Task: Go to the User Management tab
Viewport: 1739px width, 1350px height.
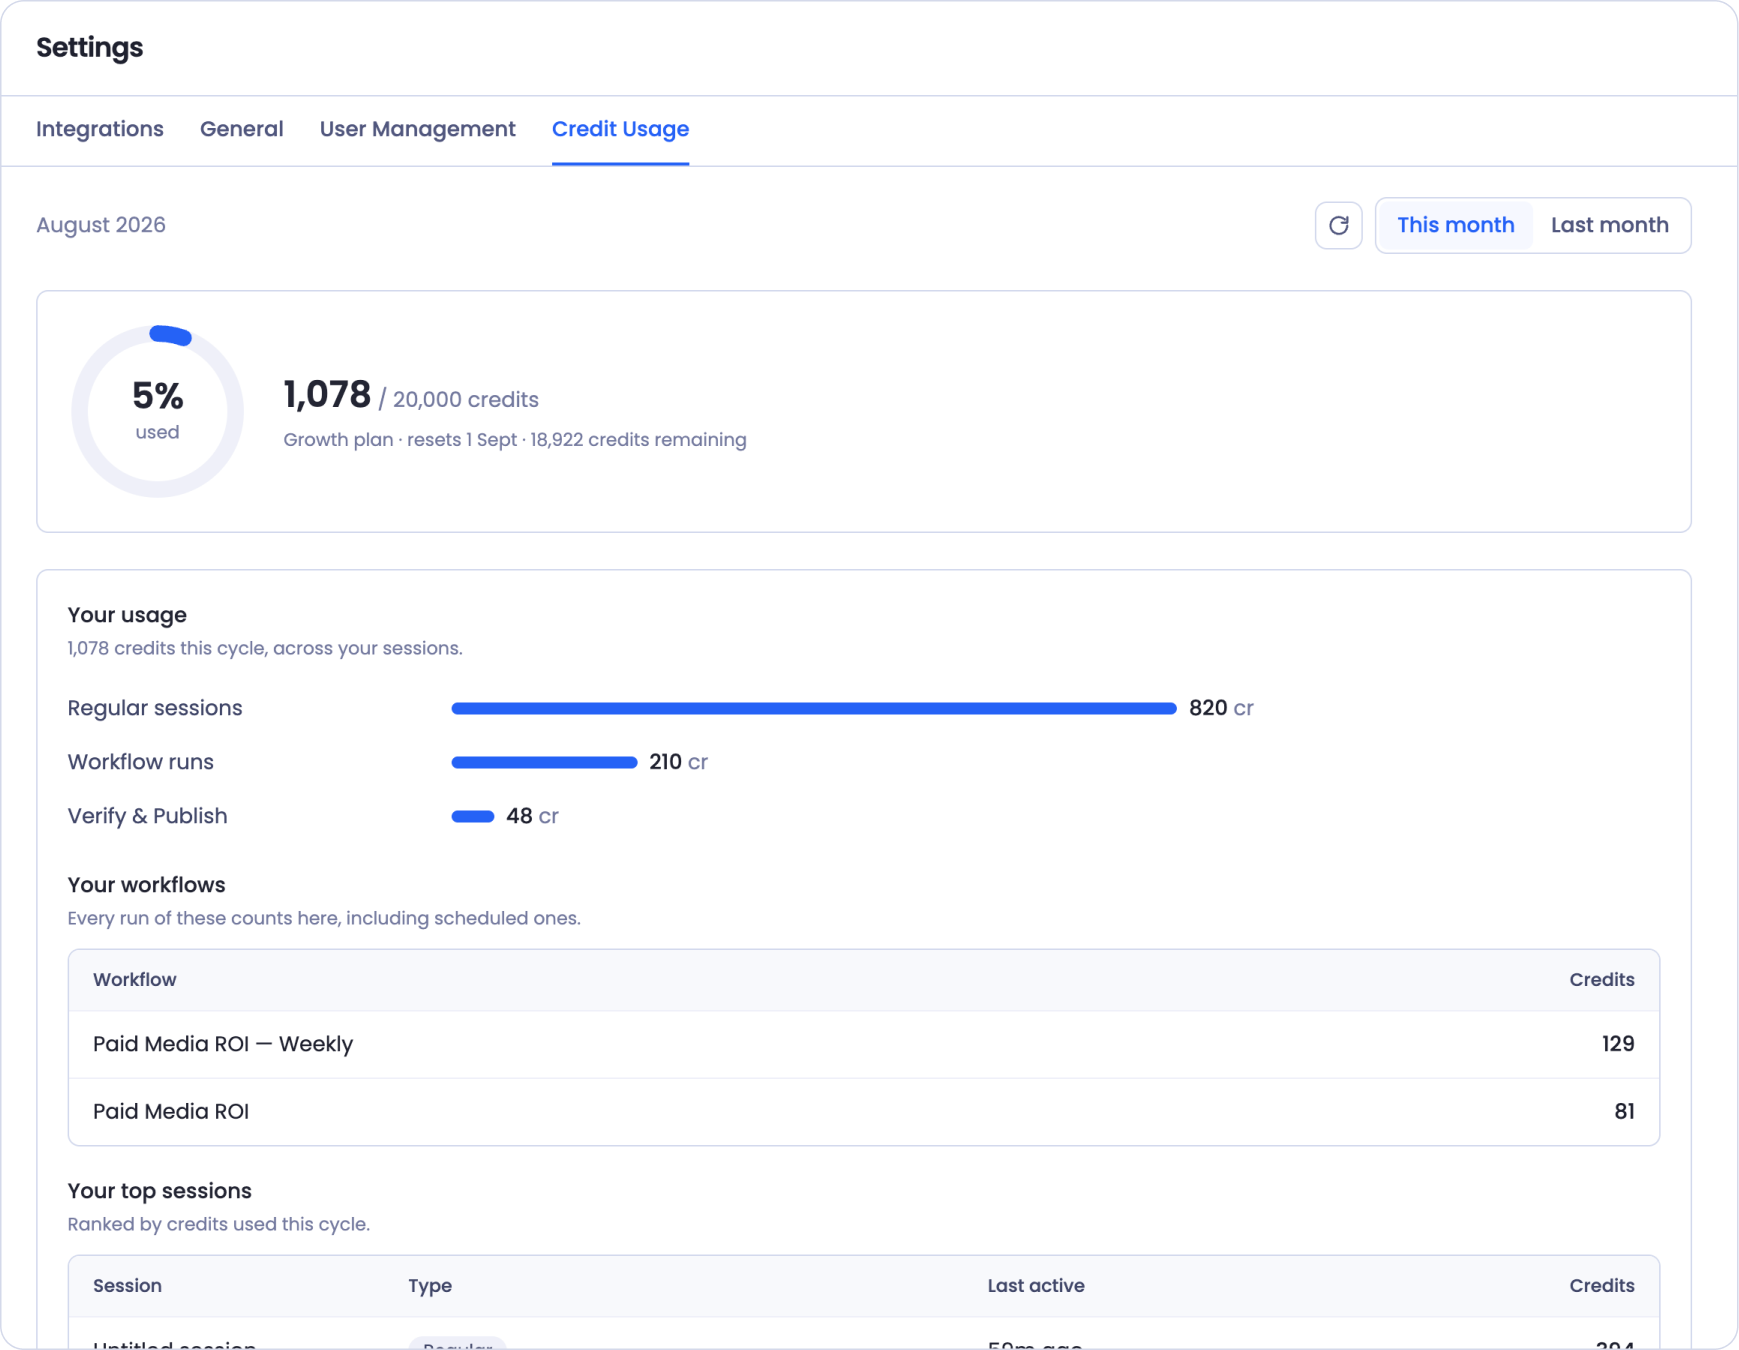Action: tap(417, 129)
